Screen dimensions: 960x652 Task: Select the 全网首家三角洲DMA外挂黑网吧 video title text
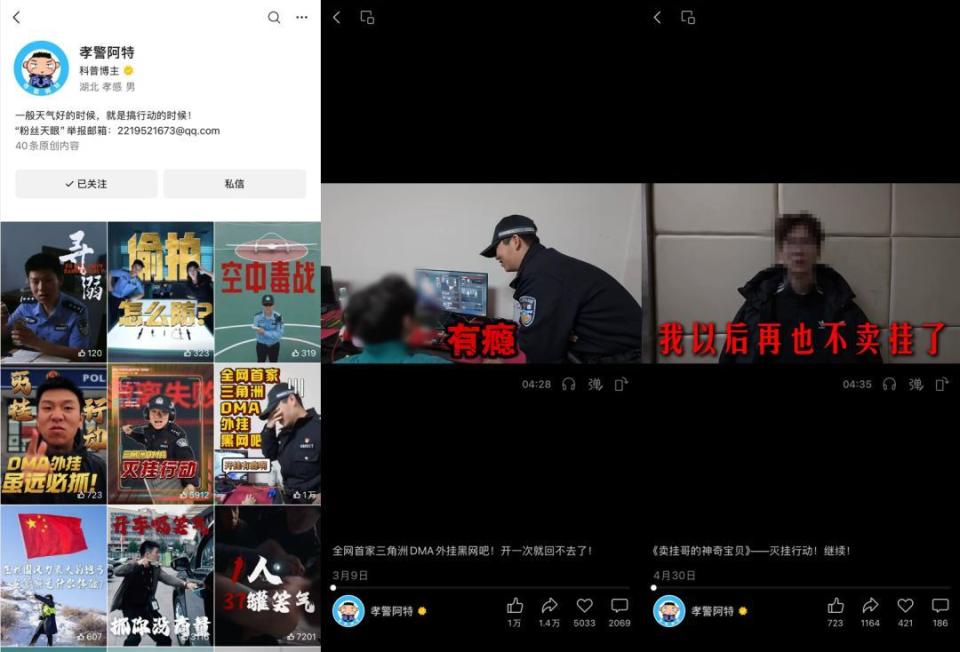462,550
